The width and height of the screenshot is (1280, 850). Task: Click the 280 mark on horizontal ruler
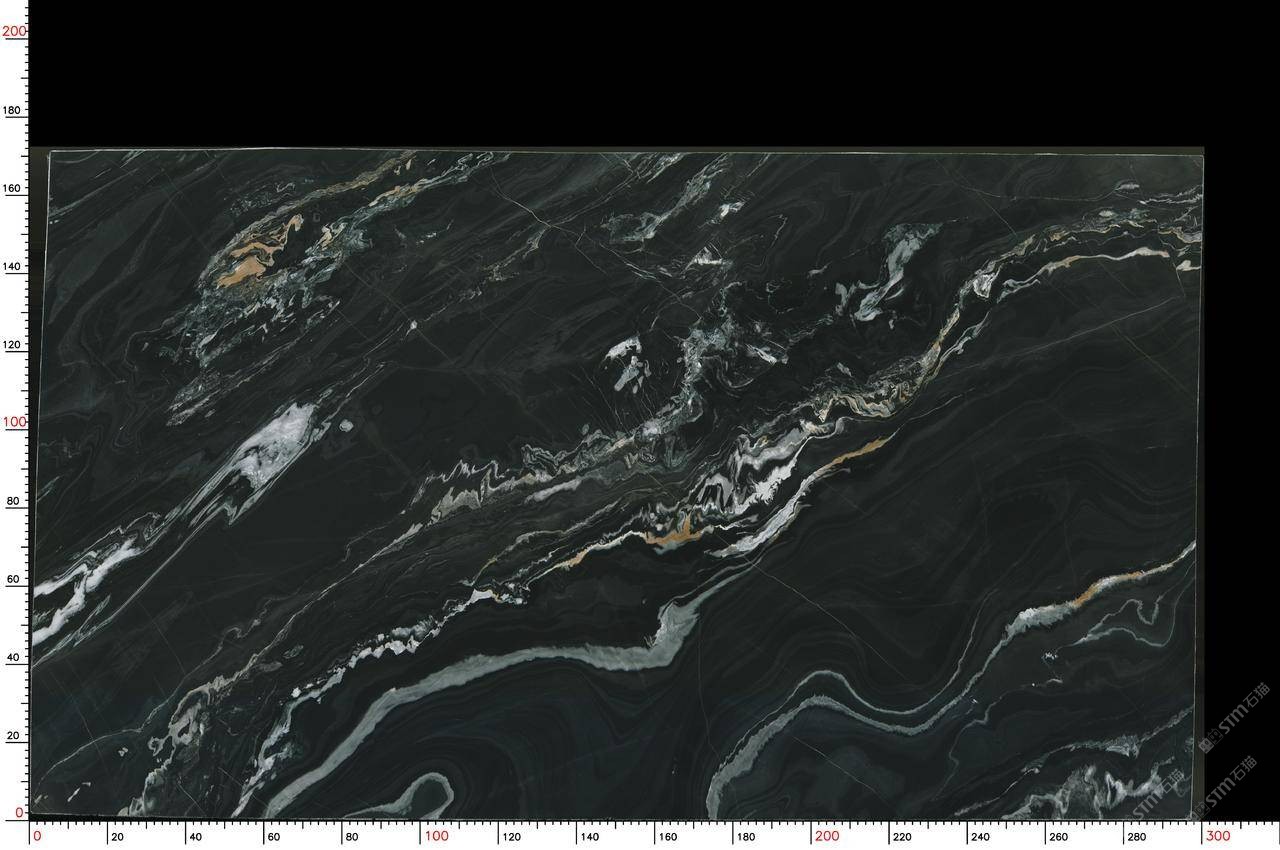coord(1137,837)
